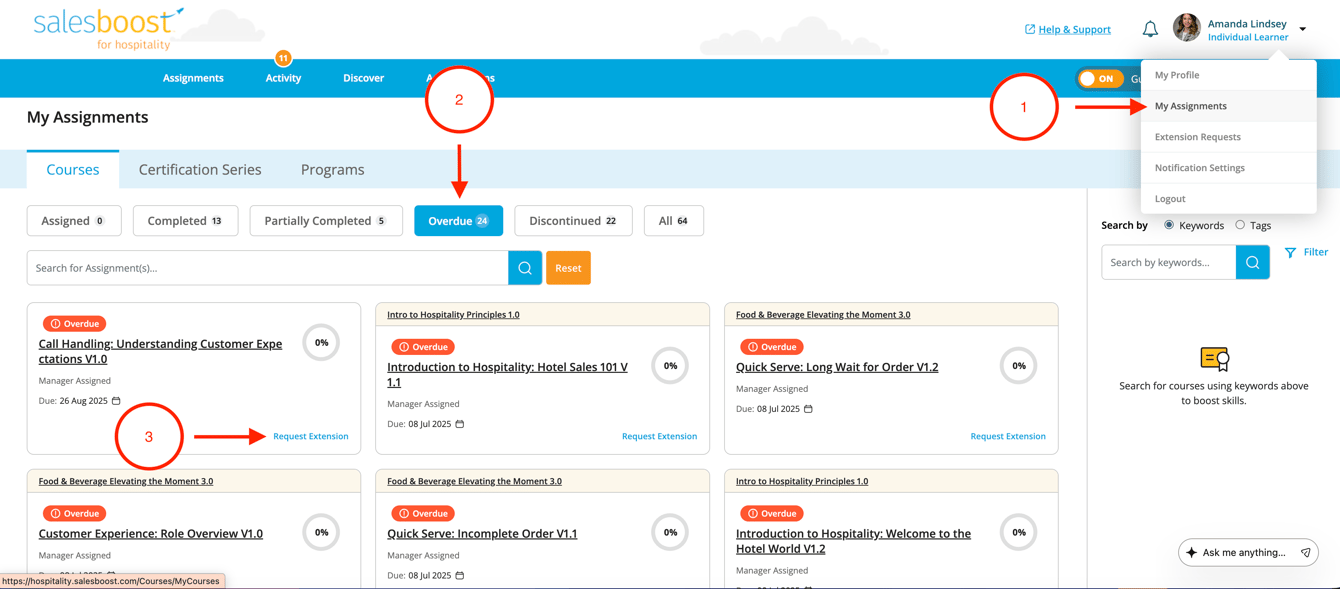Click the course certificate icon in search panel
1340x589 pixels.
1214,359
